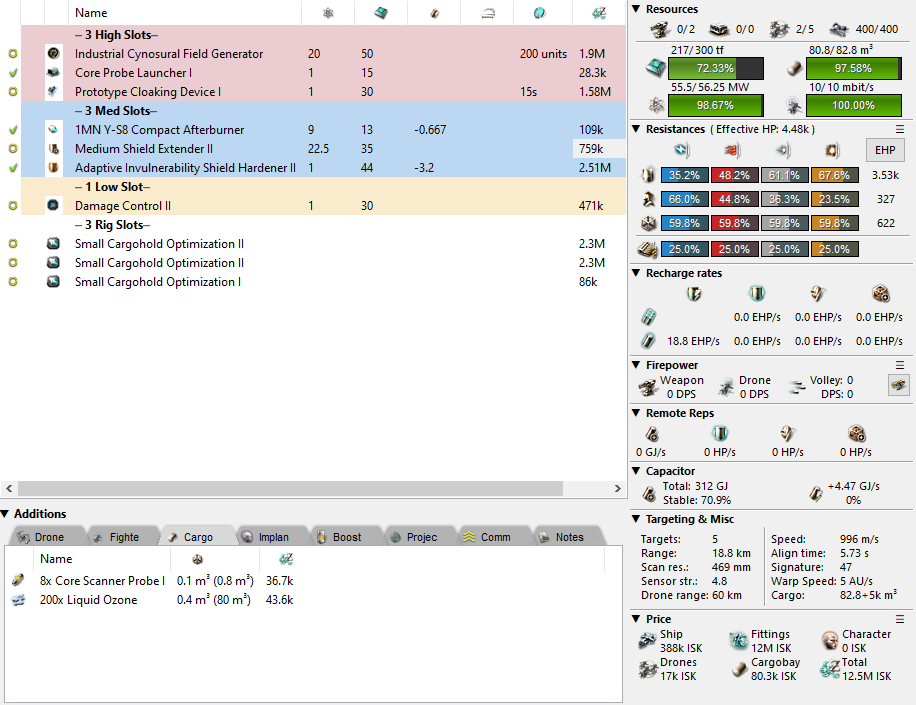
Task: Click the CPU resource icon beside 217/300 tf
Action: (652, 68)
